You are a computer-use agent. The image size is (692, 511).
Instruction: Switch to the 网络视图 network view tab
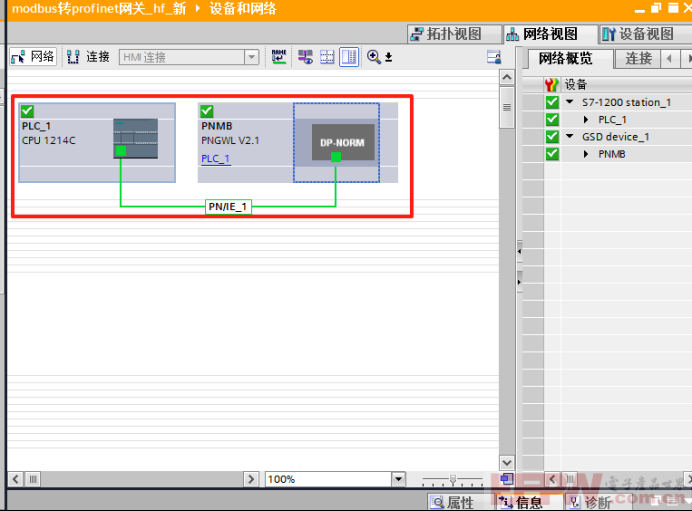pyautogui.click(x=550, y=34)
